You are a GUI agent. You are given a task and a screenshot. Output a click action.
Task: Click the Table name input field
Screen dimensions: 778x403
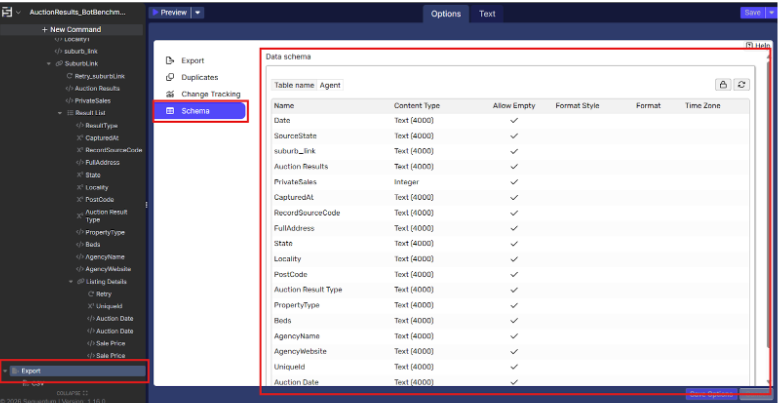coord(330,85)
